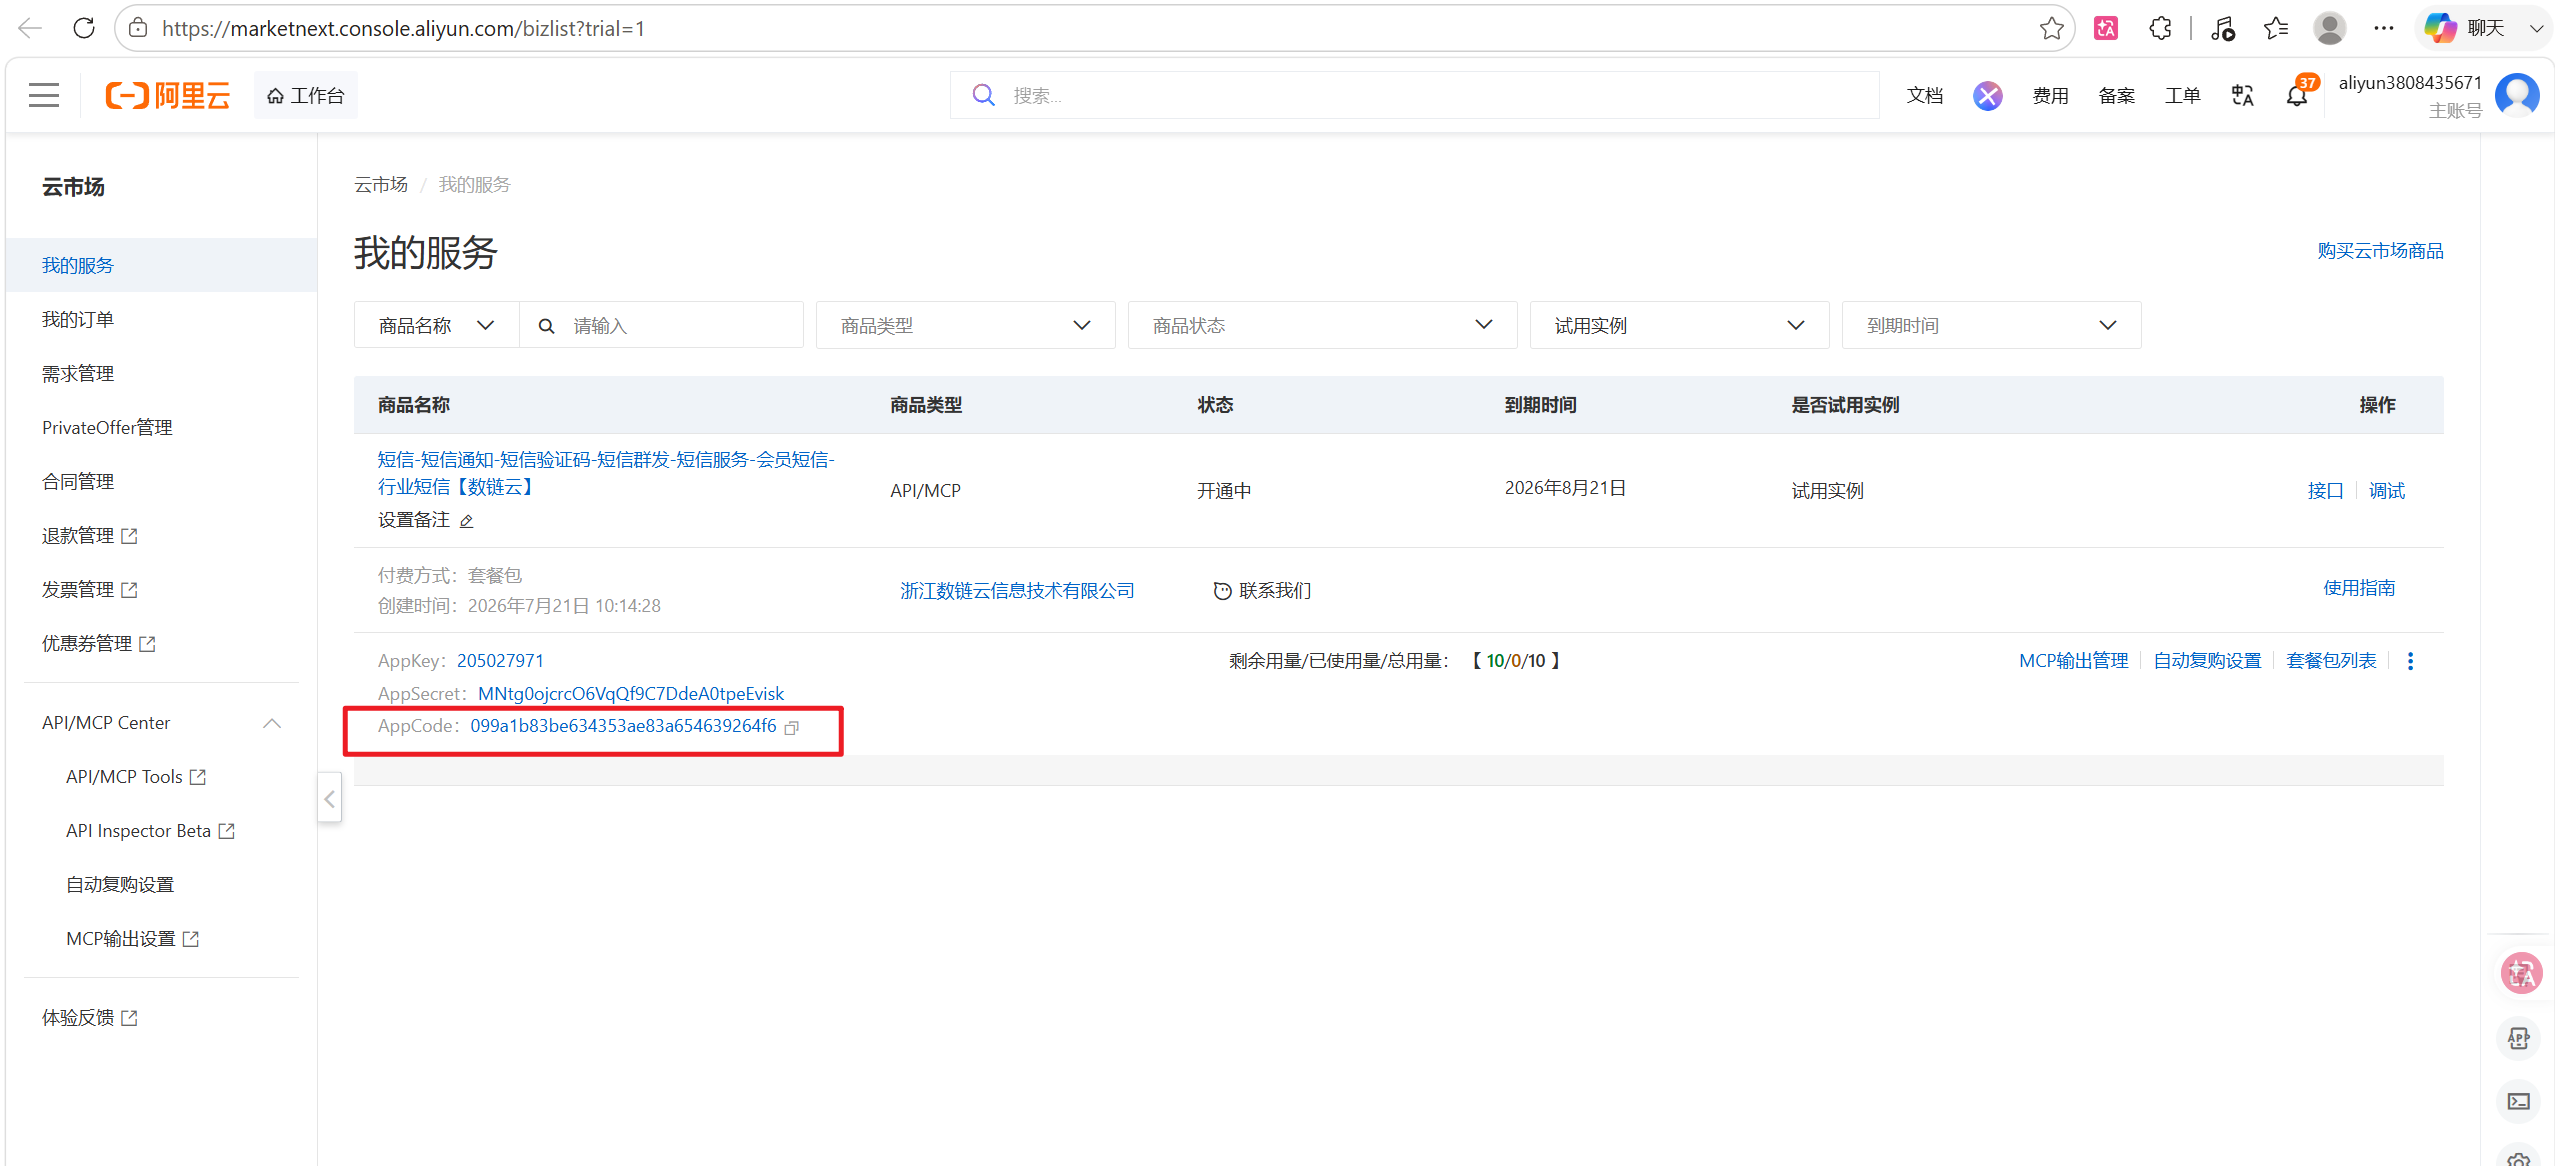Open MCP输出设置 in the sidebar
This screenshot has height=1166, width=2560.
(x=133, y=939)
